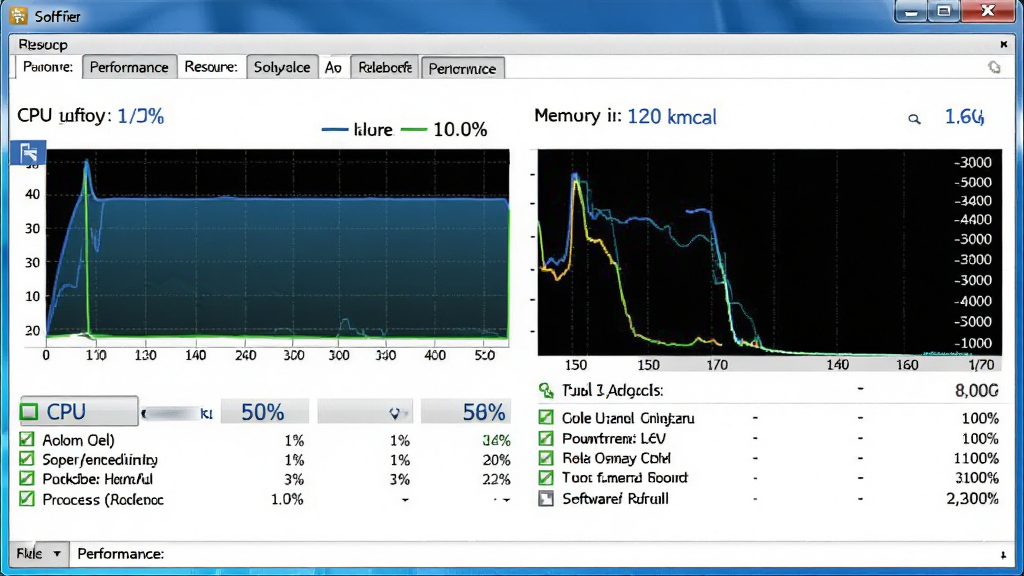This screenshot has width=1024, height=576.
Task: Switch to the Solyalce tab
Action: [x=282, y=67]
